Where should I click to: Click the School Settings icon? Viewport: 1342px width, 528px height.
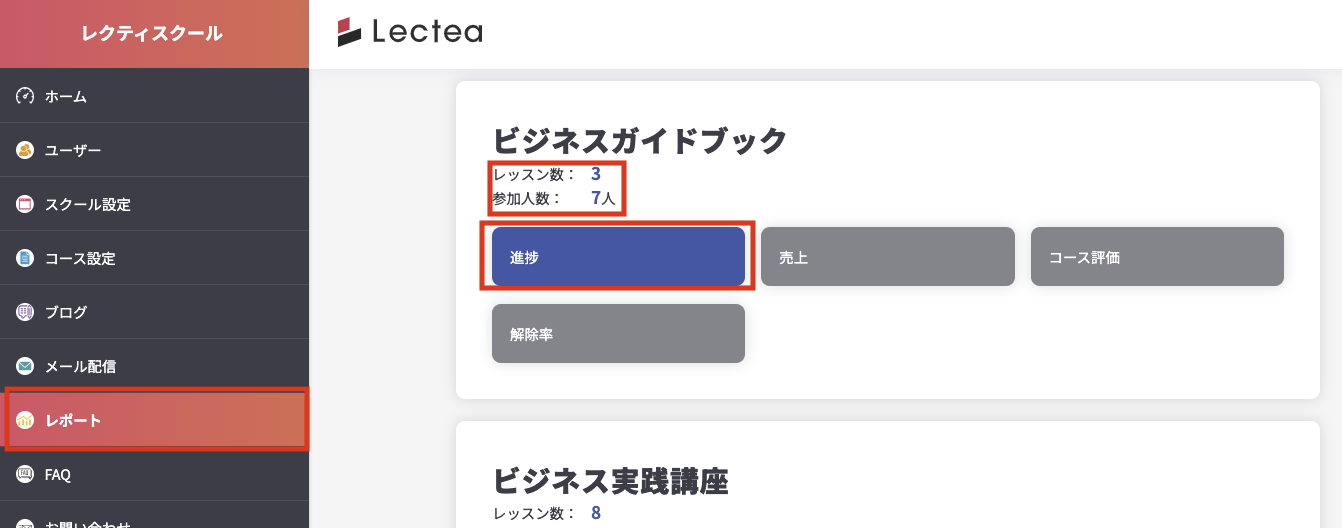[x=25, y=204]
